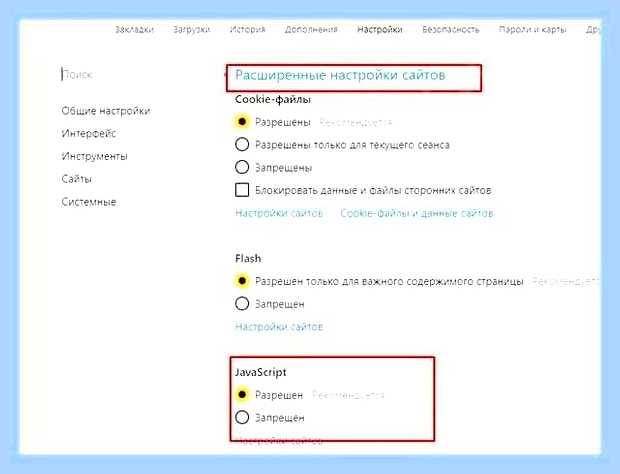Open Настройки сайтов link under Cookie-файлы
Screen dimensions: 620x474
click(279, 213)
